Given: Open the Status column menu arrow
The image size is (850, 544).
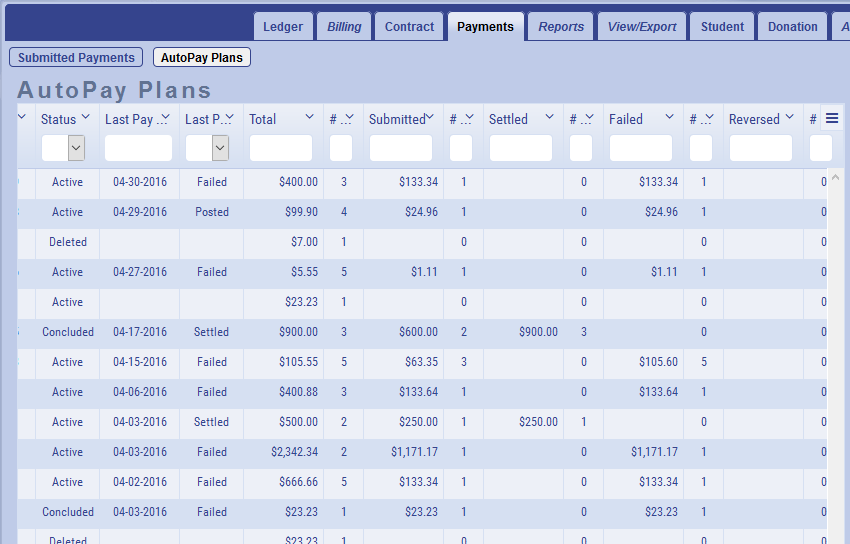Looking at the screenshot, I should (88, 118).
